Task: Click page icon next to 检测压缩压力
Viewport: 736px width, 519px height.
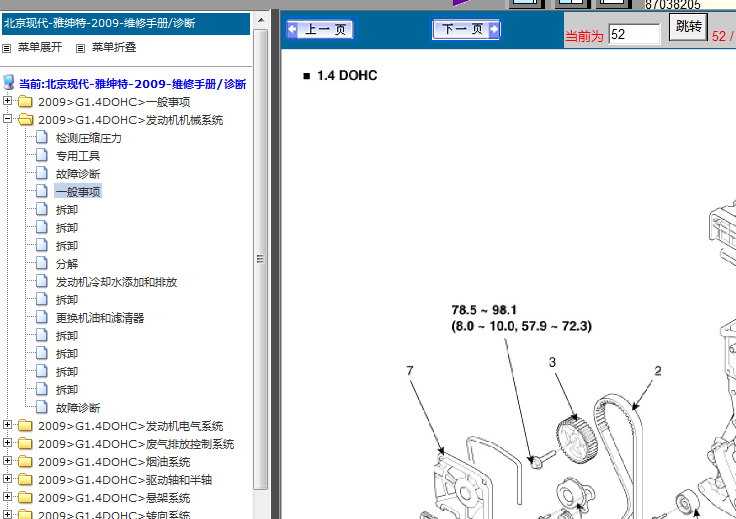Action: tap(42, 137)
